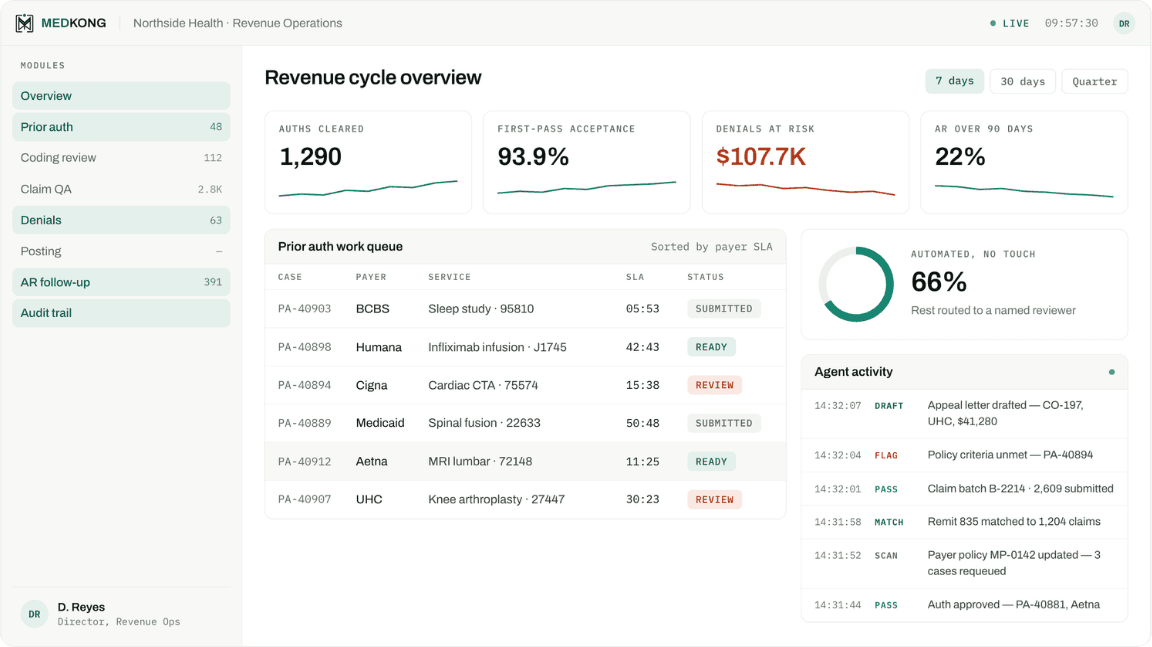Open the Auths Cleared card
The width and height of the screenshot is (1152, 647).
[368, 162]
